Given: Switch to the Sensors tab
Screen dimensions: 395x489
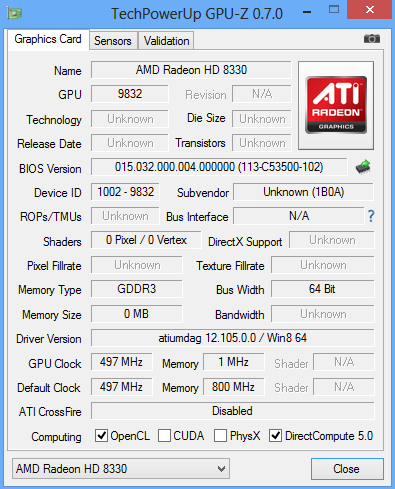Looking at the screenshot, I should click(113, 41).
